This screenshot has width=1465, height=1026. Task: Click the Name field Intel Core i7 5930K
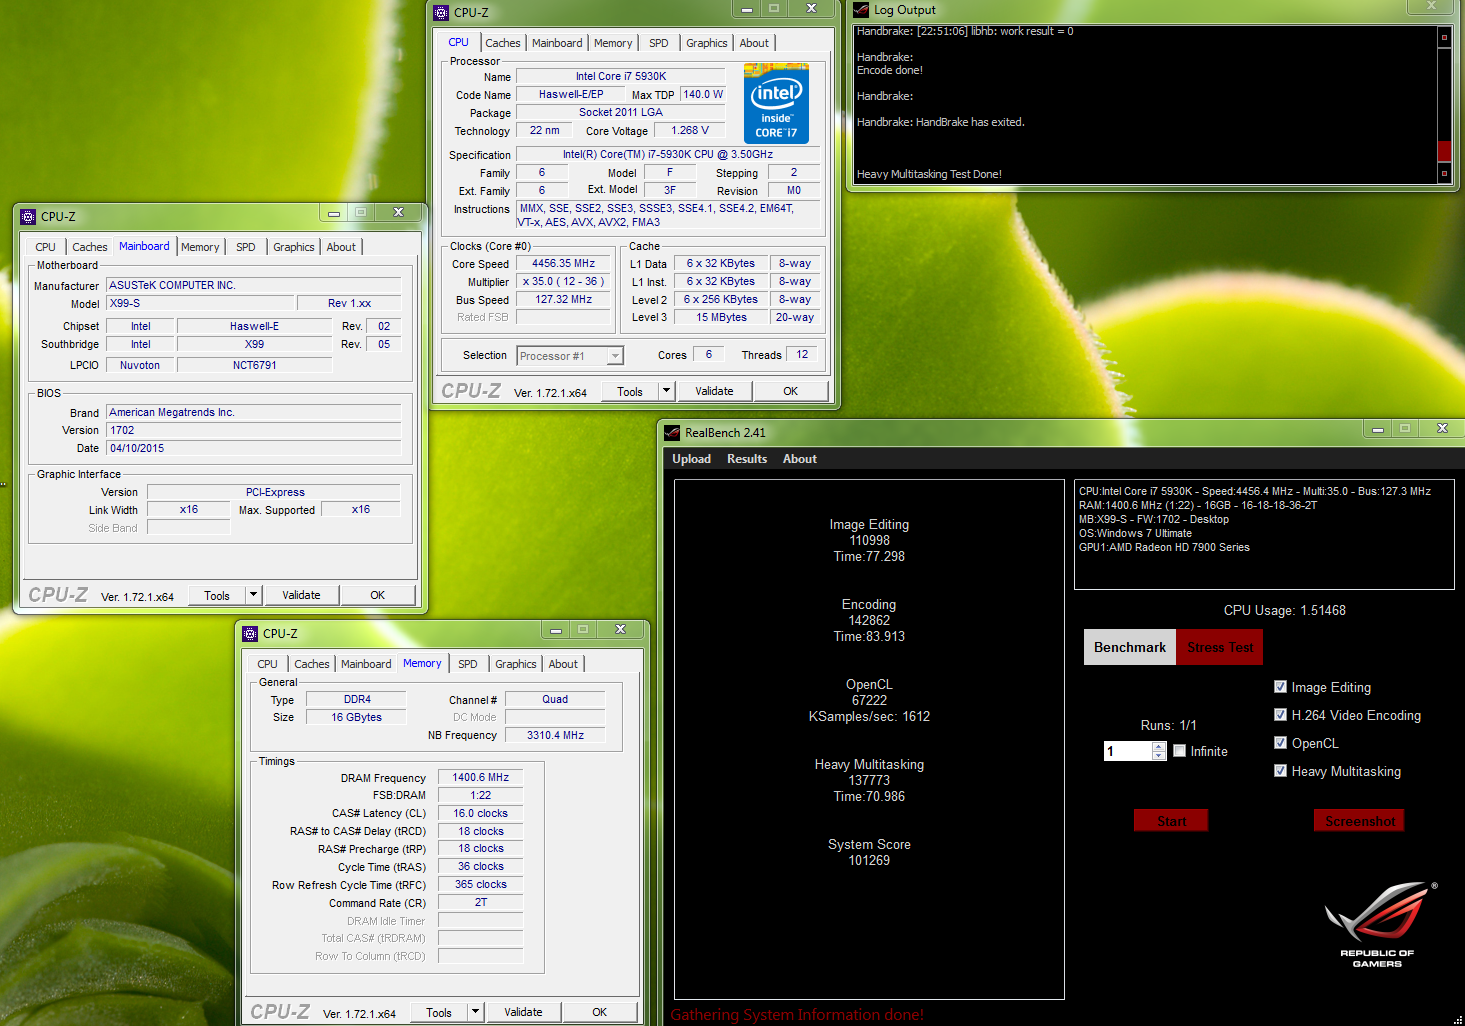coord(621,76)
